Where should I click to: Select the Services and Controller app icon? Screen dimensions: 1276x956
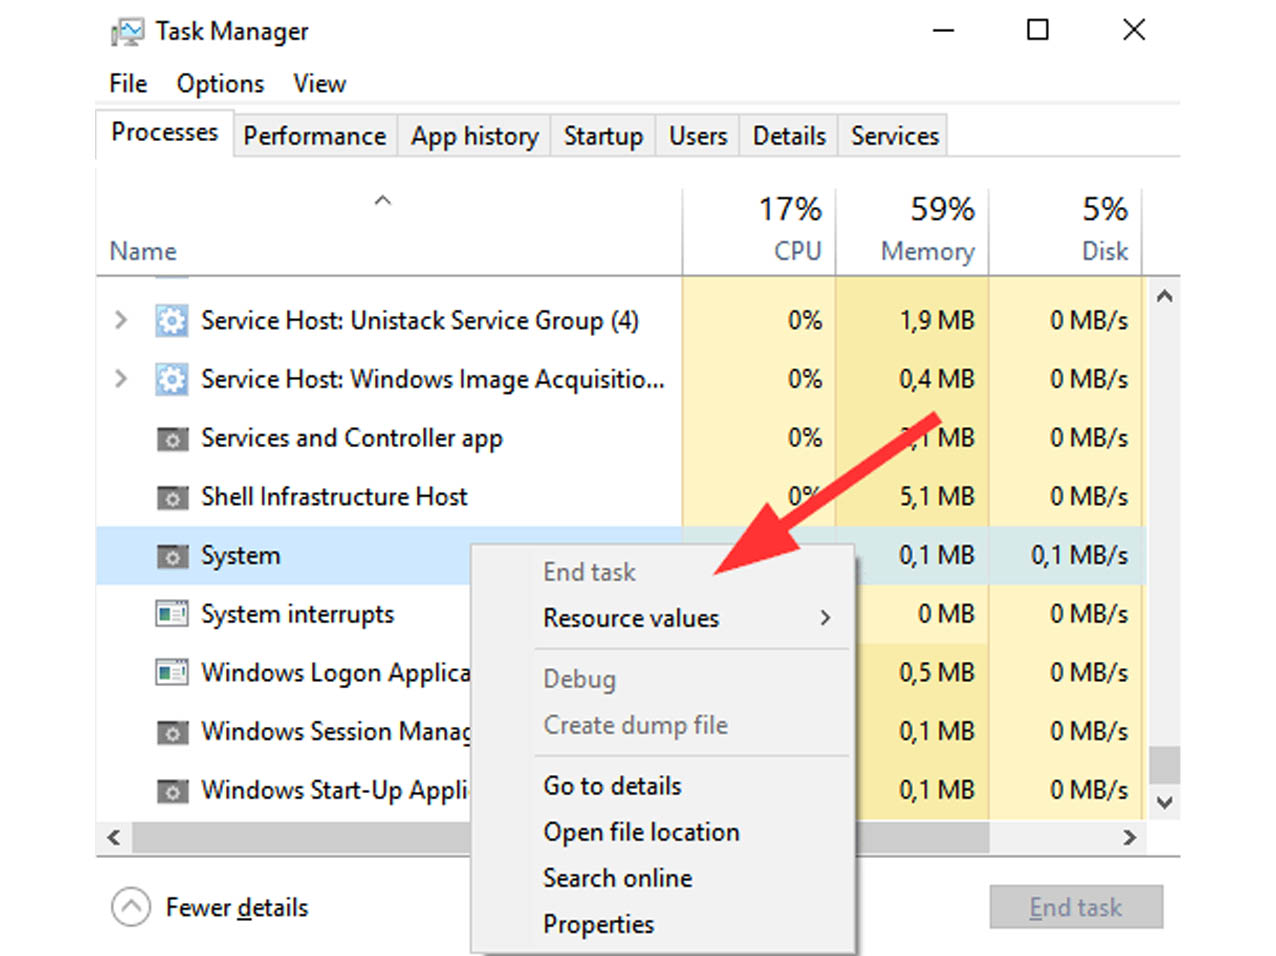[x=172, y=439]
